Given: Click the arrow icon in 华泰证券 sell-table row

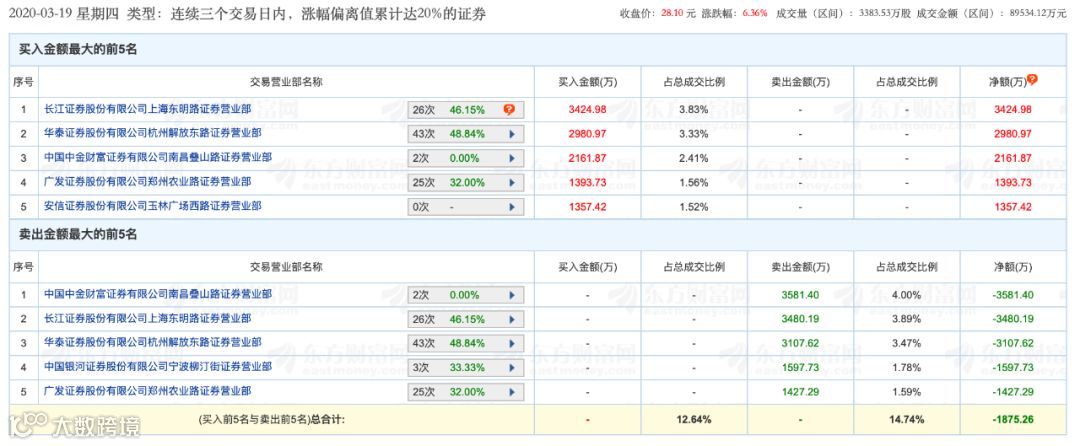Looking at the screenshot, I should pos(512,343).
